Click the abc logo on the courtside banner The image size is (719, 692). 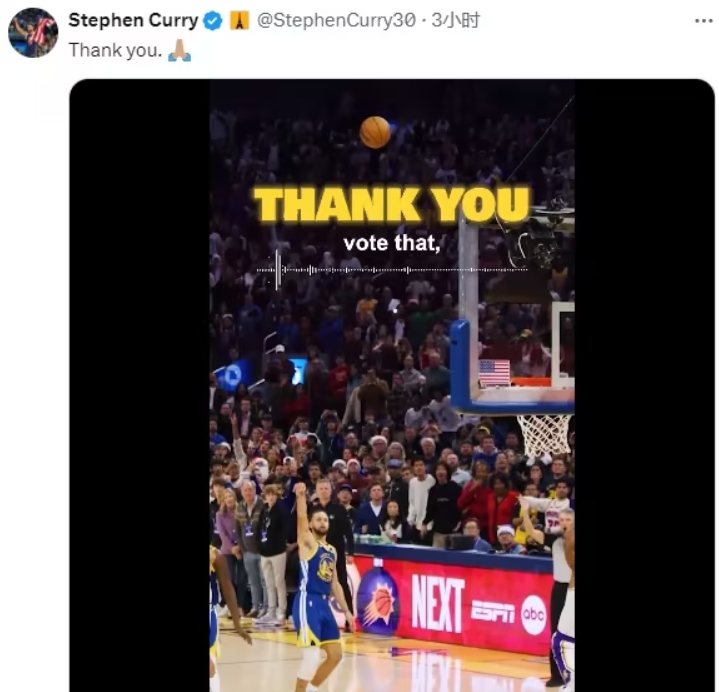[x=534, y=614]
